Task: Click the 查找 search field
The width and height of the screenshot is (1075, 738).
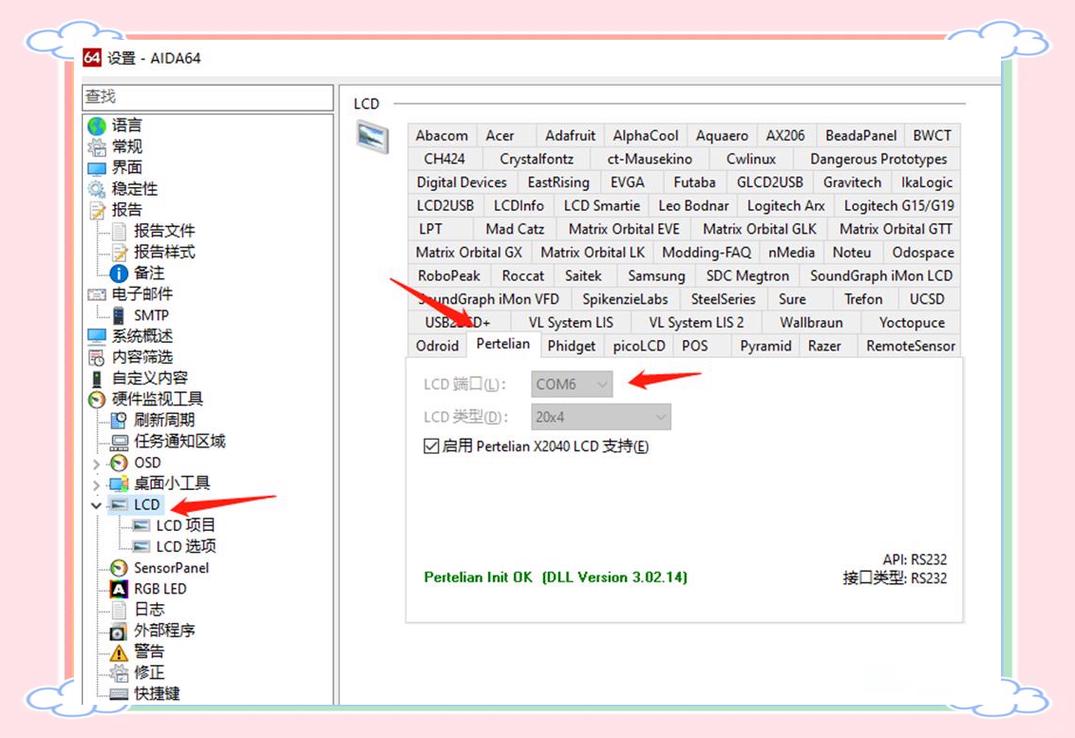Action: click(x=207, y=97)
